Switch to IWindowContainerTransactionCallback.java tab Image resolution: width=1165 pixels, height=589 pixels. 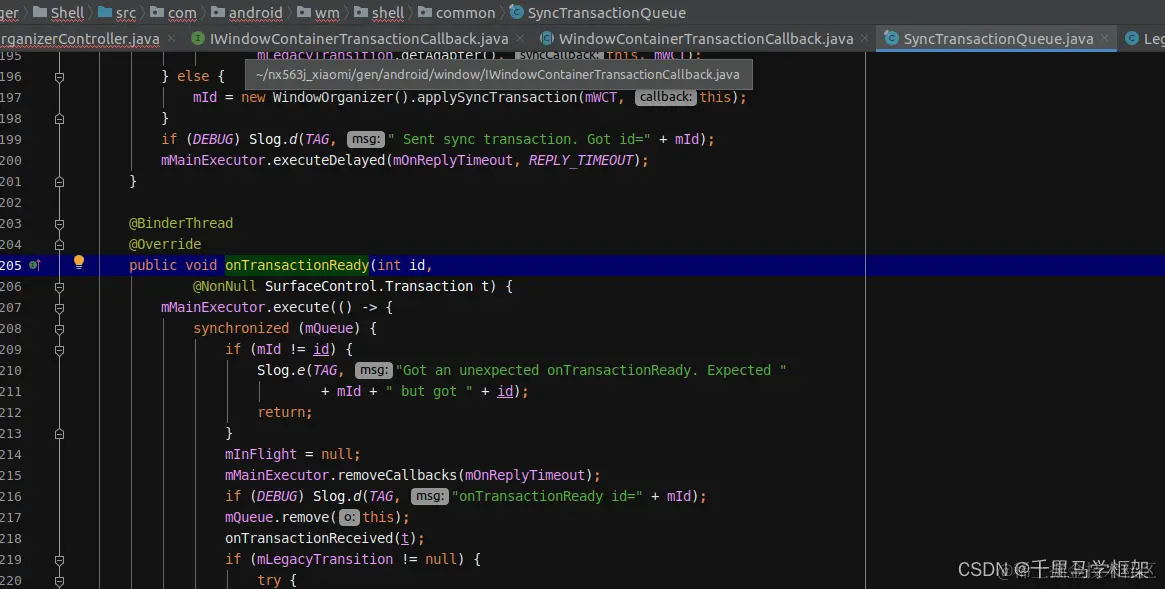click(x=359, y=39)
